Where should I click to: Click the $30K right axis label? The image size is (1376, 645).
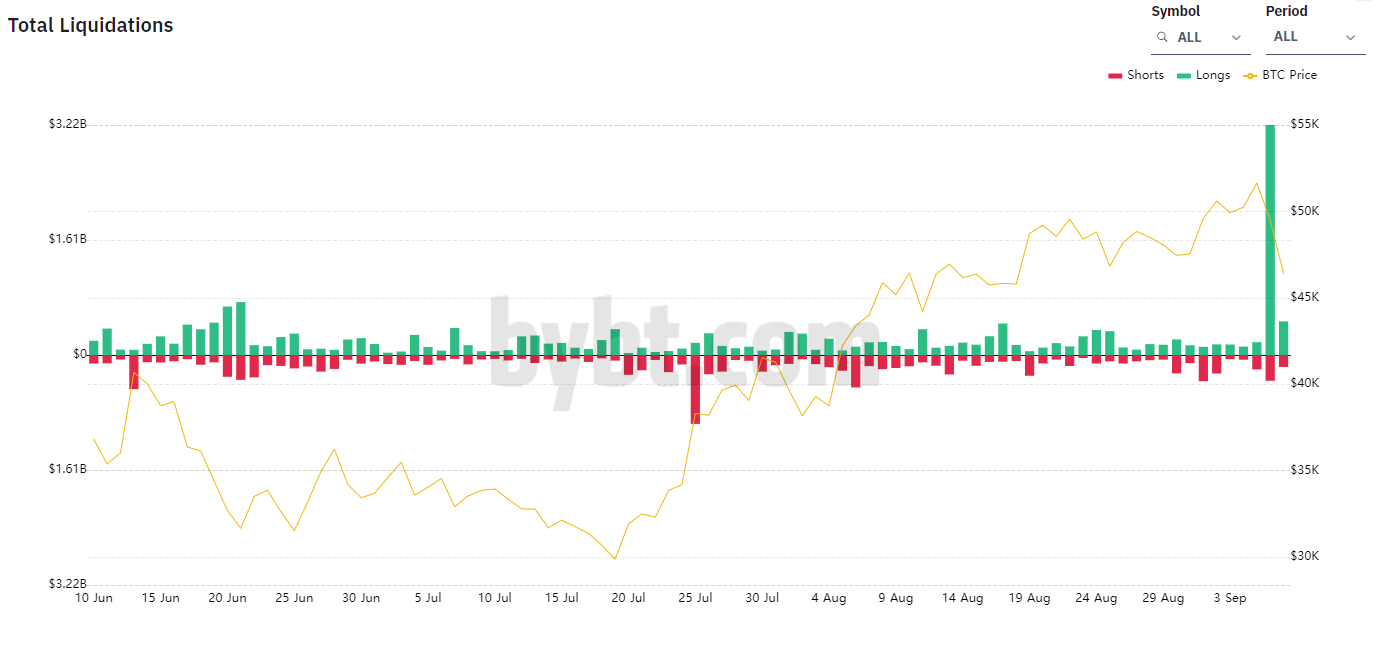point(1305,556)
